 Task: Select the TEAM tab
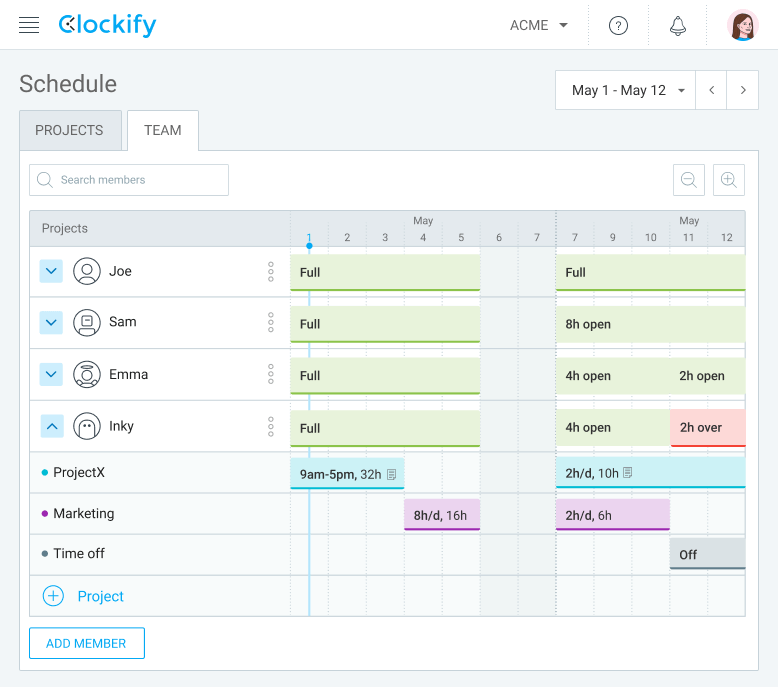tap(162, 130)
